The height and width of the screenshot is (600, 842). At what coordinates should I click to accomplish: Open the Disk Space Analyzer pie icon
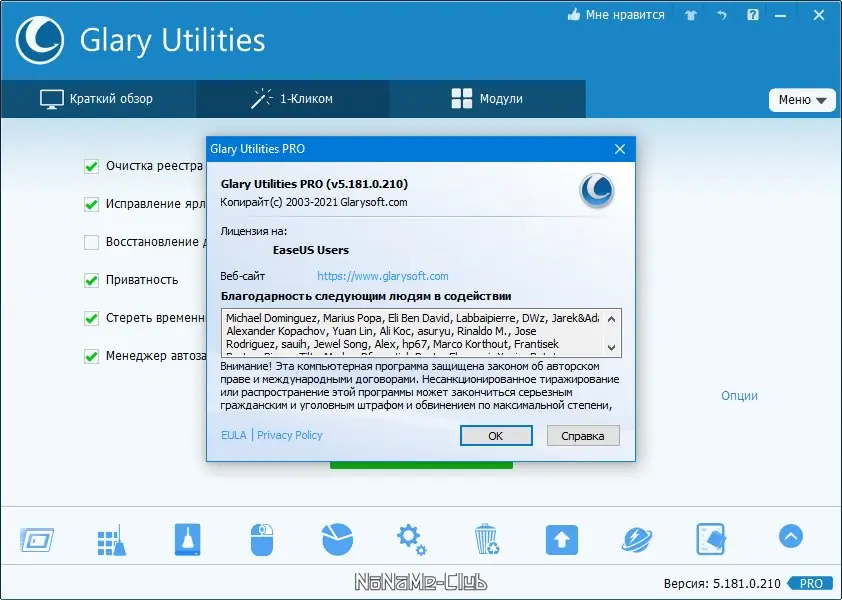click(x=337, y=539)
